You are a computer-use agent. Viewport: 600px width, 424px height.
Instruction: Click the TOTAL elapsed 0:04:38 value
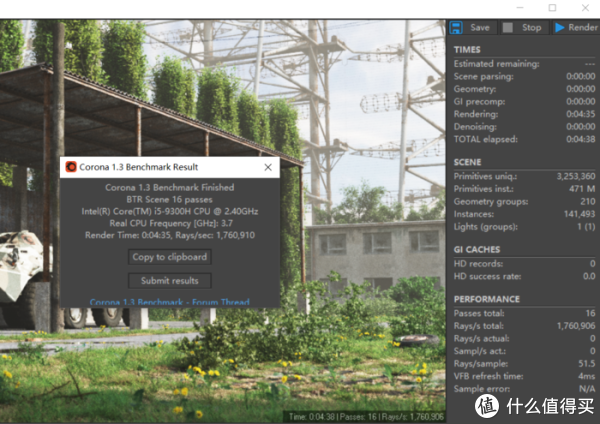point(580,139)
